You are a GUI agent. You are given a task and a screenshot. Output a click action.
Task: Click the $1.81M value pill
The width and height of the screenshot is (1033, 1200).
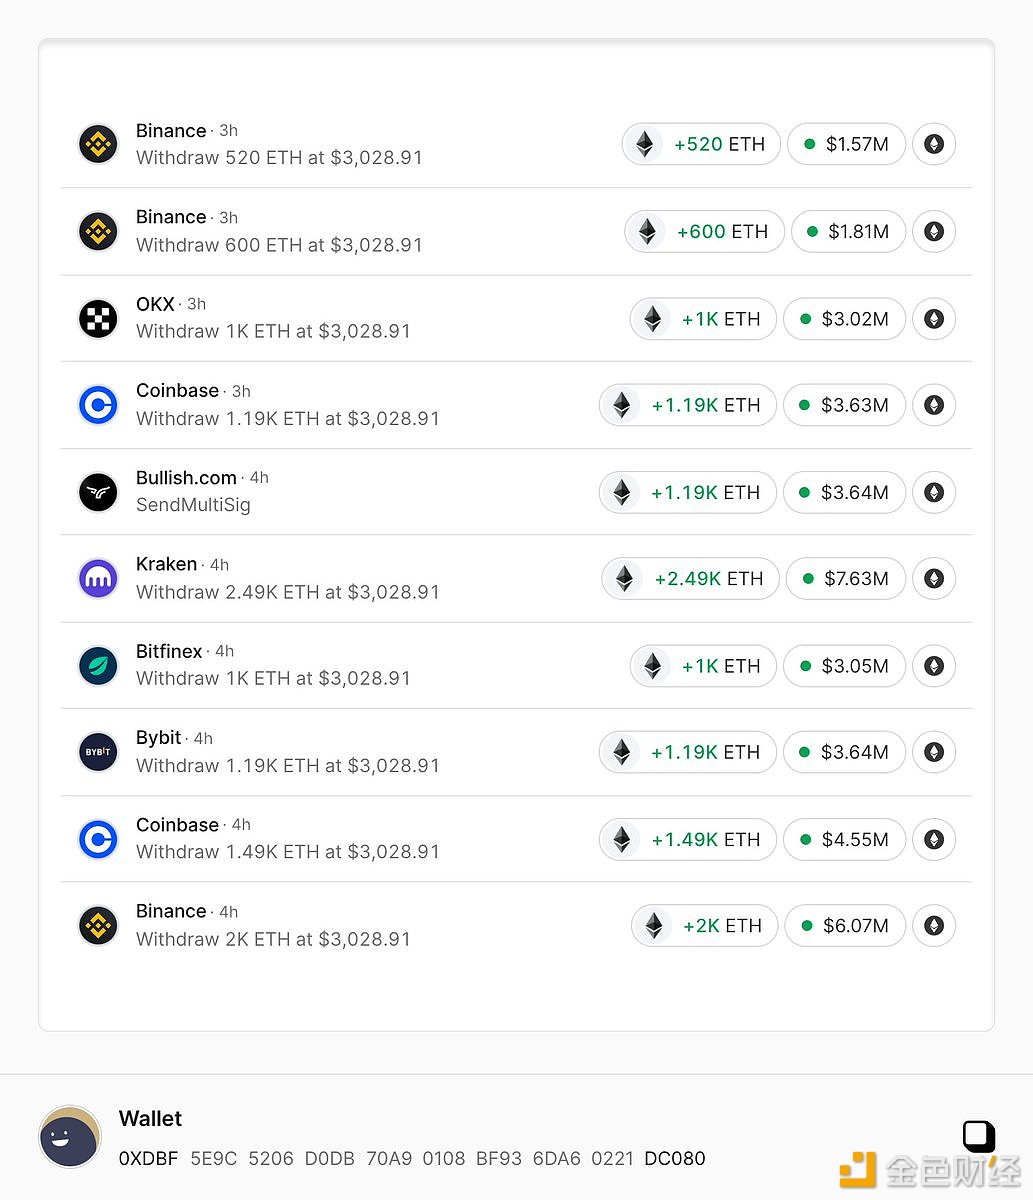click(848, 231)
